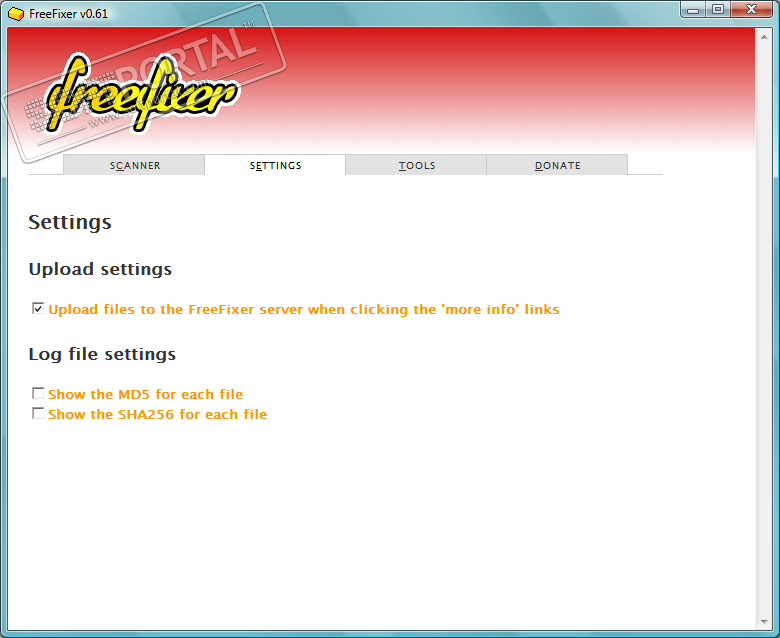Viewport: 780px width, 638px height.
Task: Click the scrollbar down arrow
Action: [x=764, y=622]
